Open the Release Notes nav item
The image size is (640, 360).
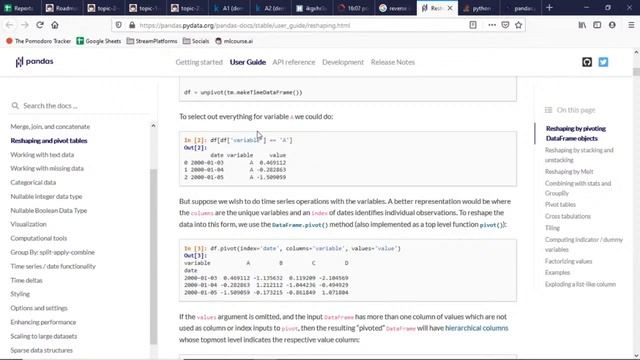coord(393,62)
